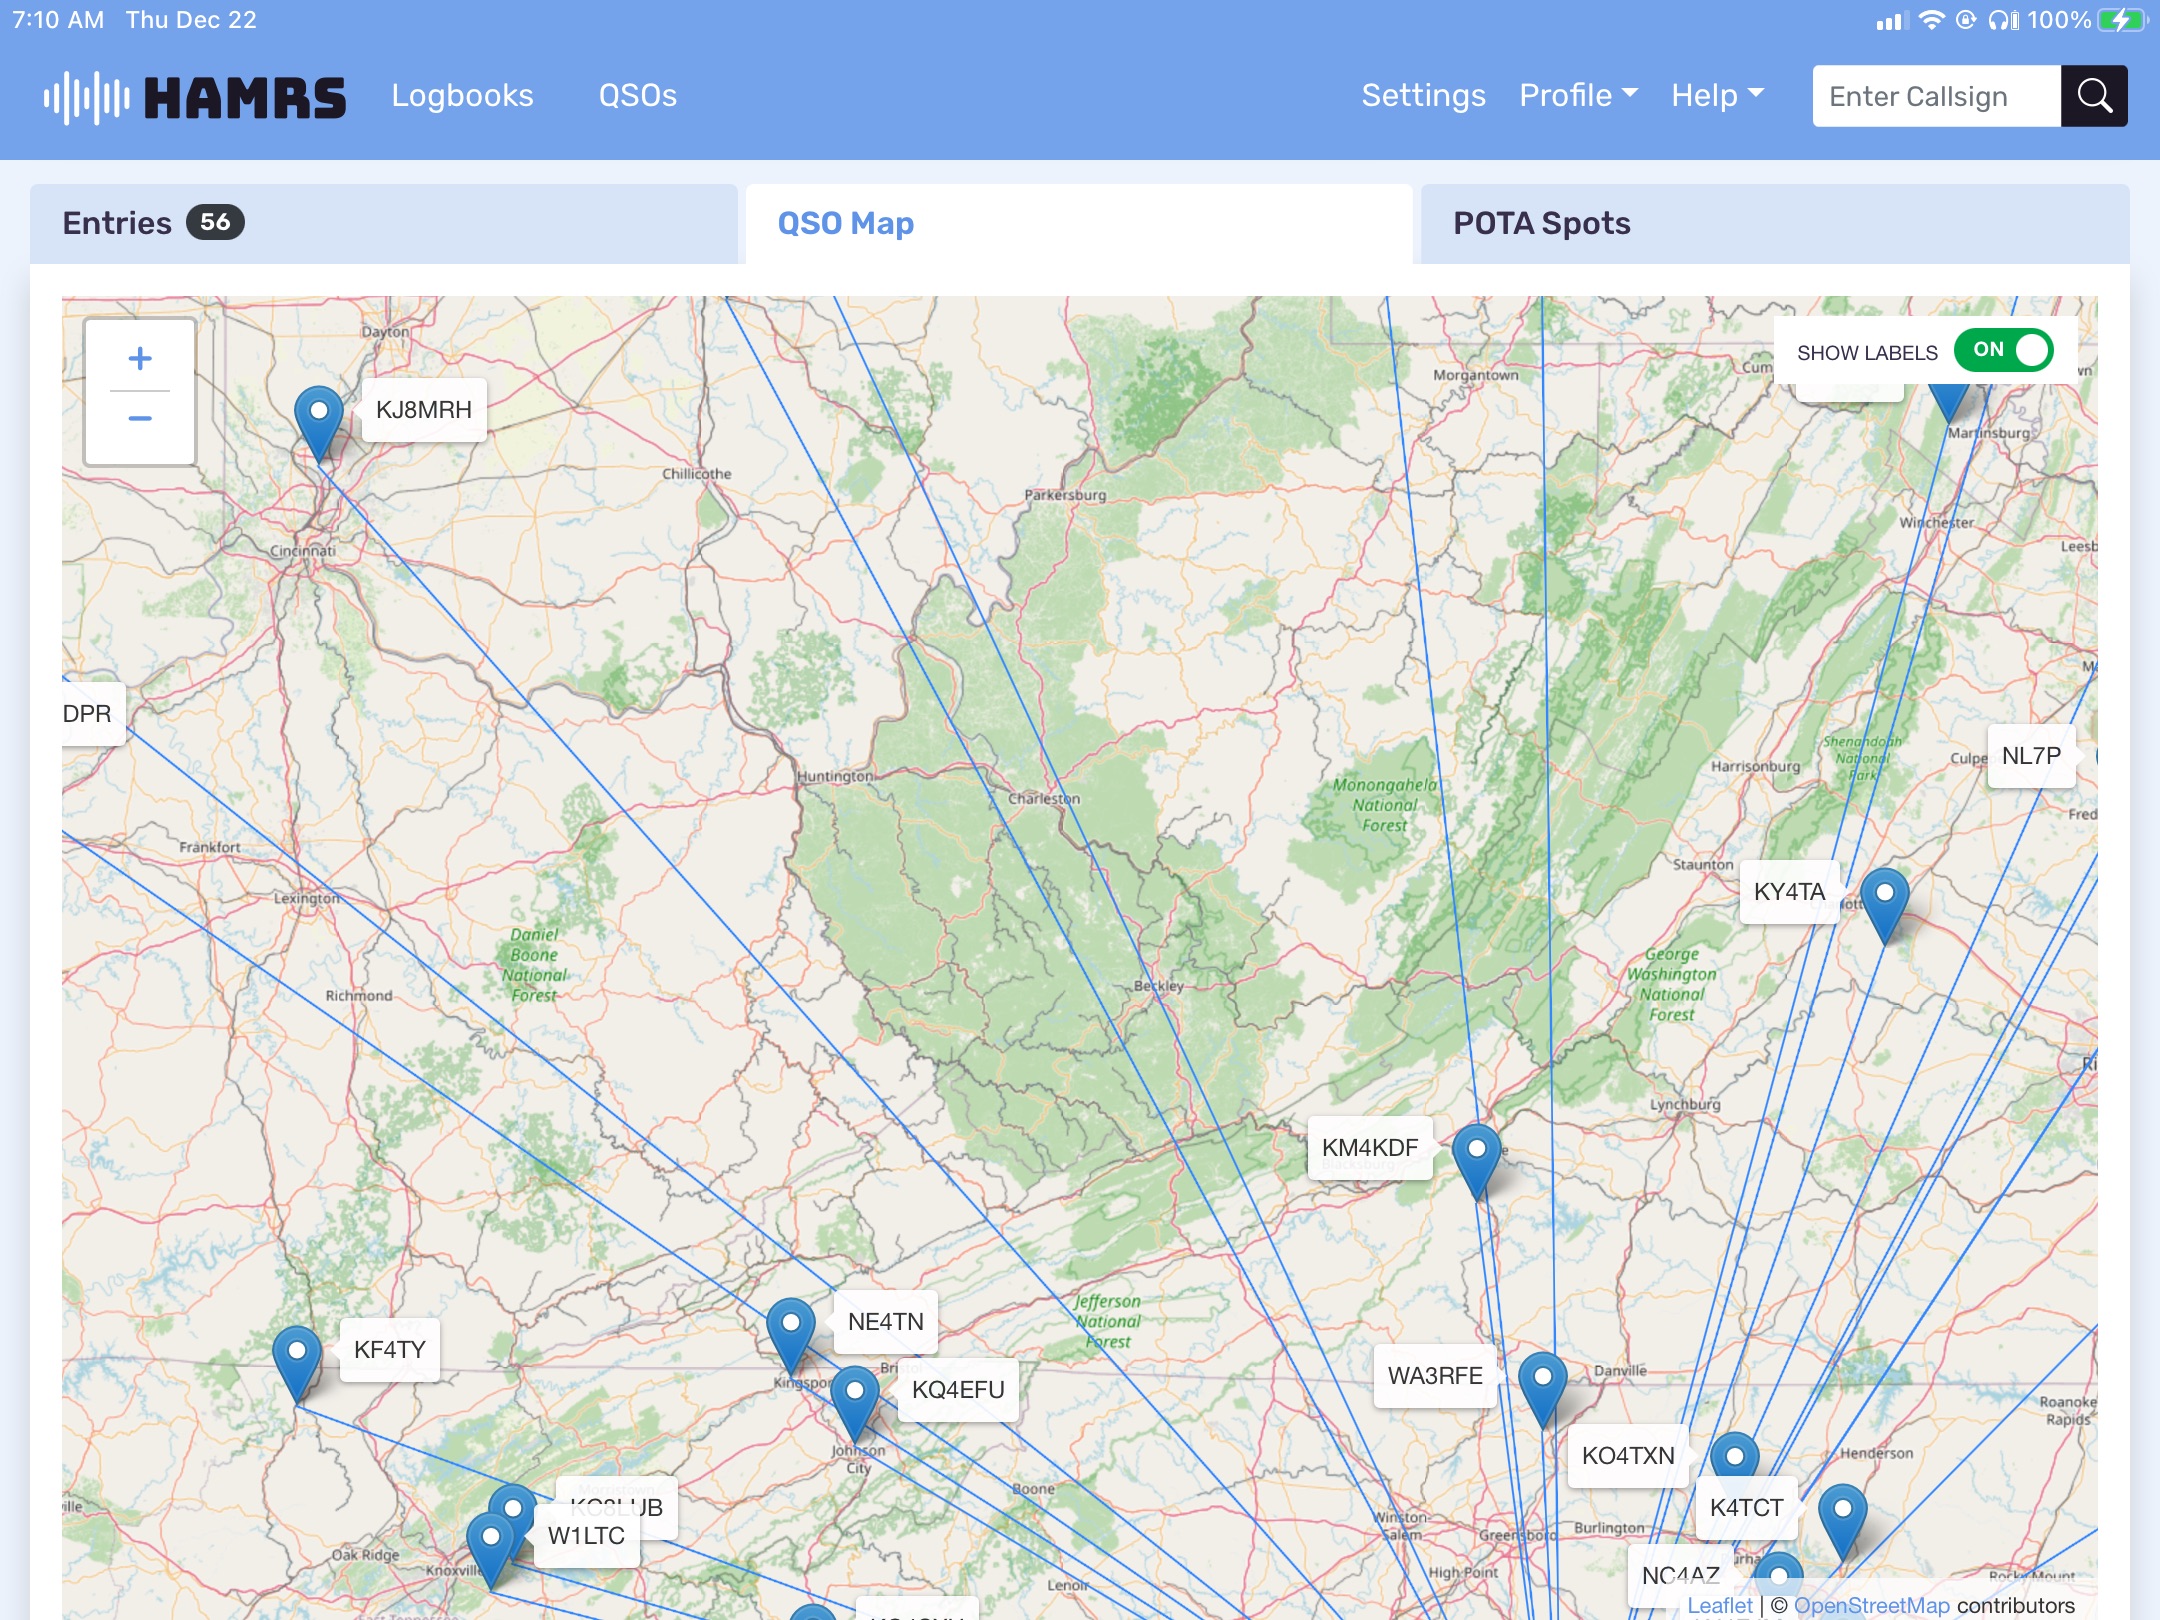The height and width of the screenshot is (1620, 2160).
Task: Click the NL7P callsign label
Action: click(2031, 756)
